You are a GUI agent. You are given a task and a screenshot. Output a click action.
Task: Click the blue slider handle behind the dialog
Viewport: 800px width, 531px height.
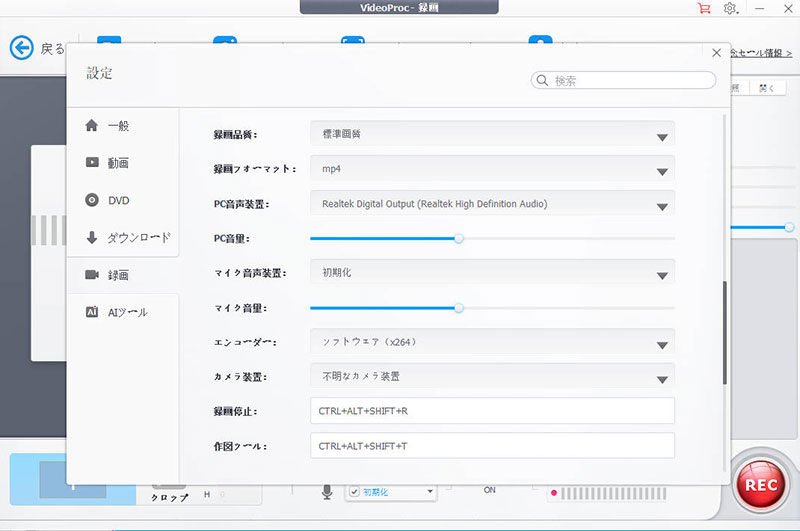(789, 227)
